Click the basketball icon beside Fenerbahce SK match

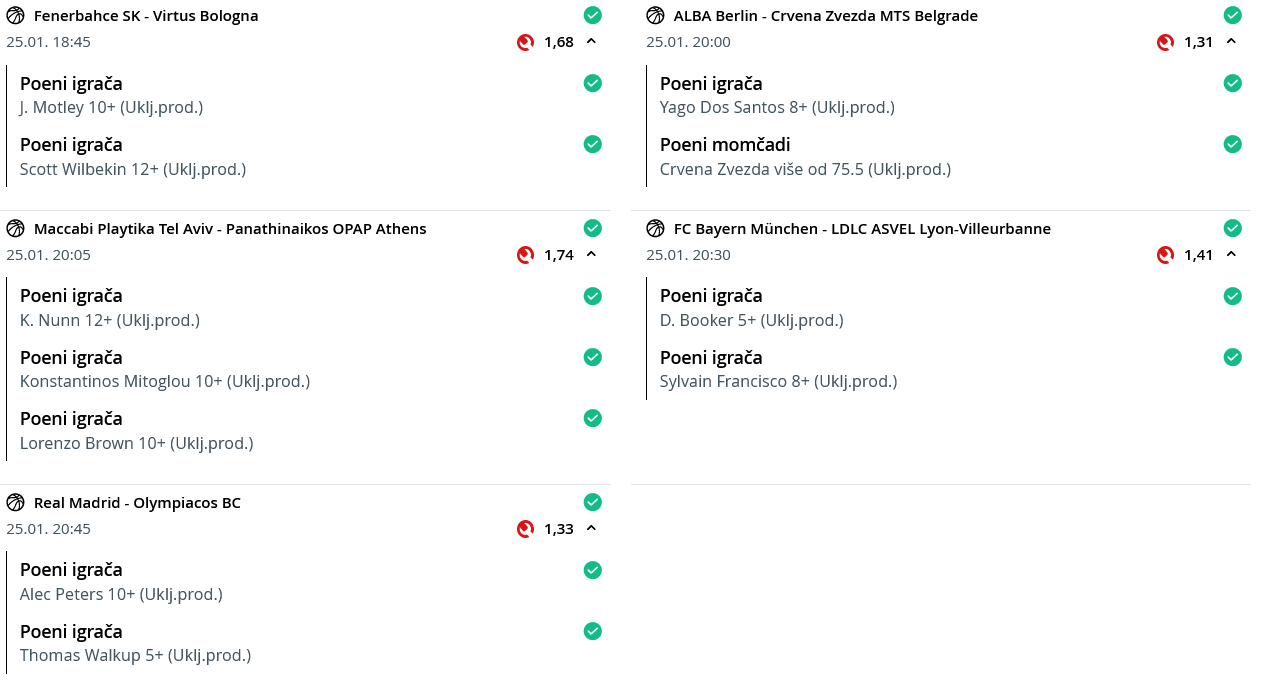[x=15, y=16]
